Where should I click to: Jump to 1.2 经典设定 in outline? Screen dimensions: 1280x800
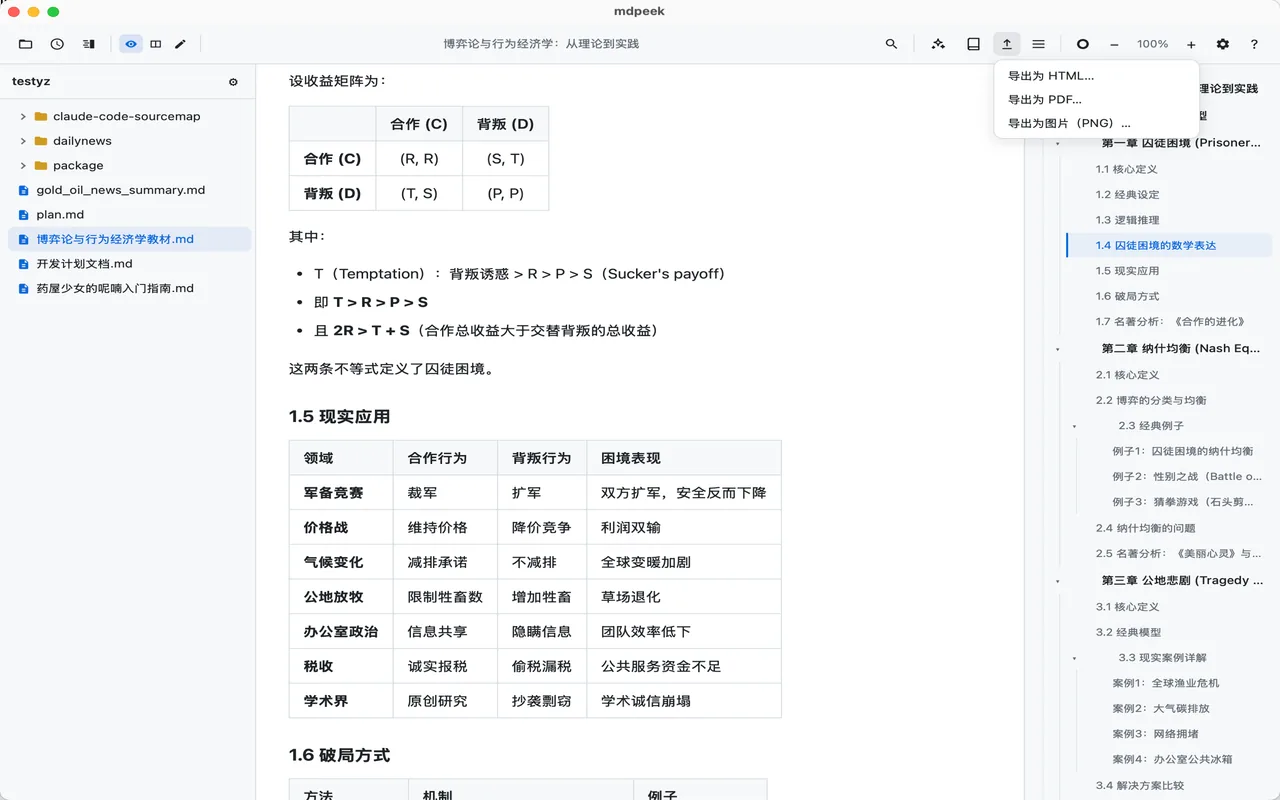[1127, 194]
